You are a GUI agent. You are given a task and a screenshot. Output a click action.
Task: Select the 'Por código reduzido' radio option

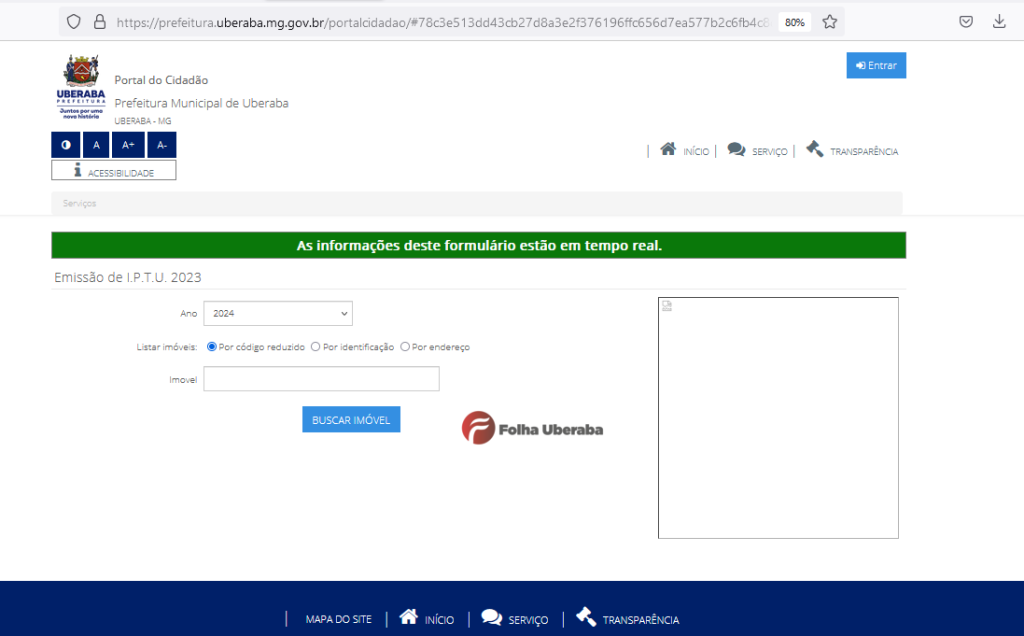(x=212, y=347)
